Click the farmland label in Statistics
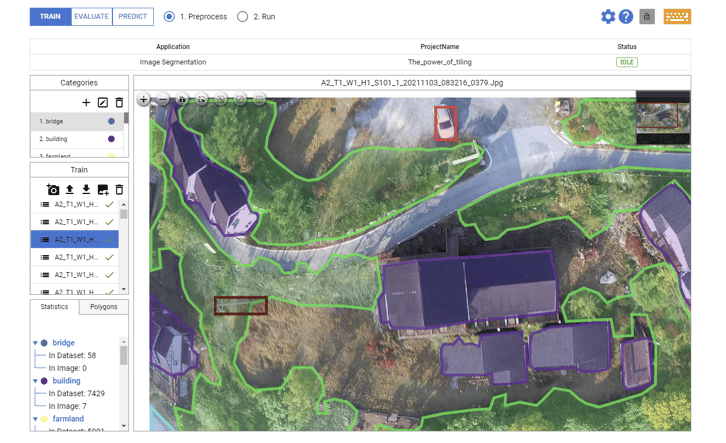 tap(68, 419)
